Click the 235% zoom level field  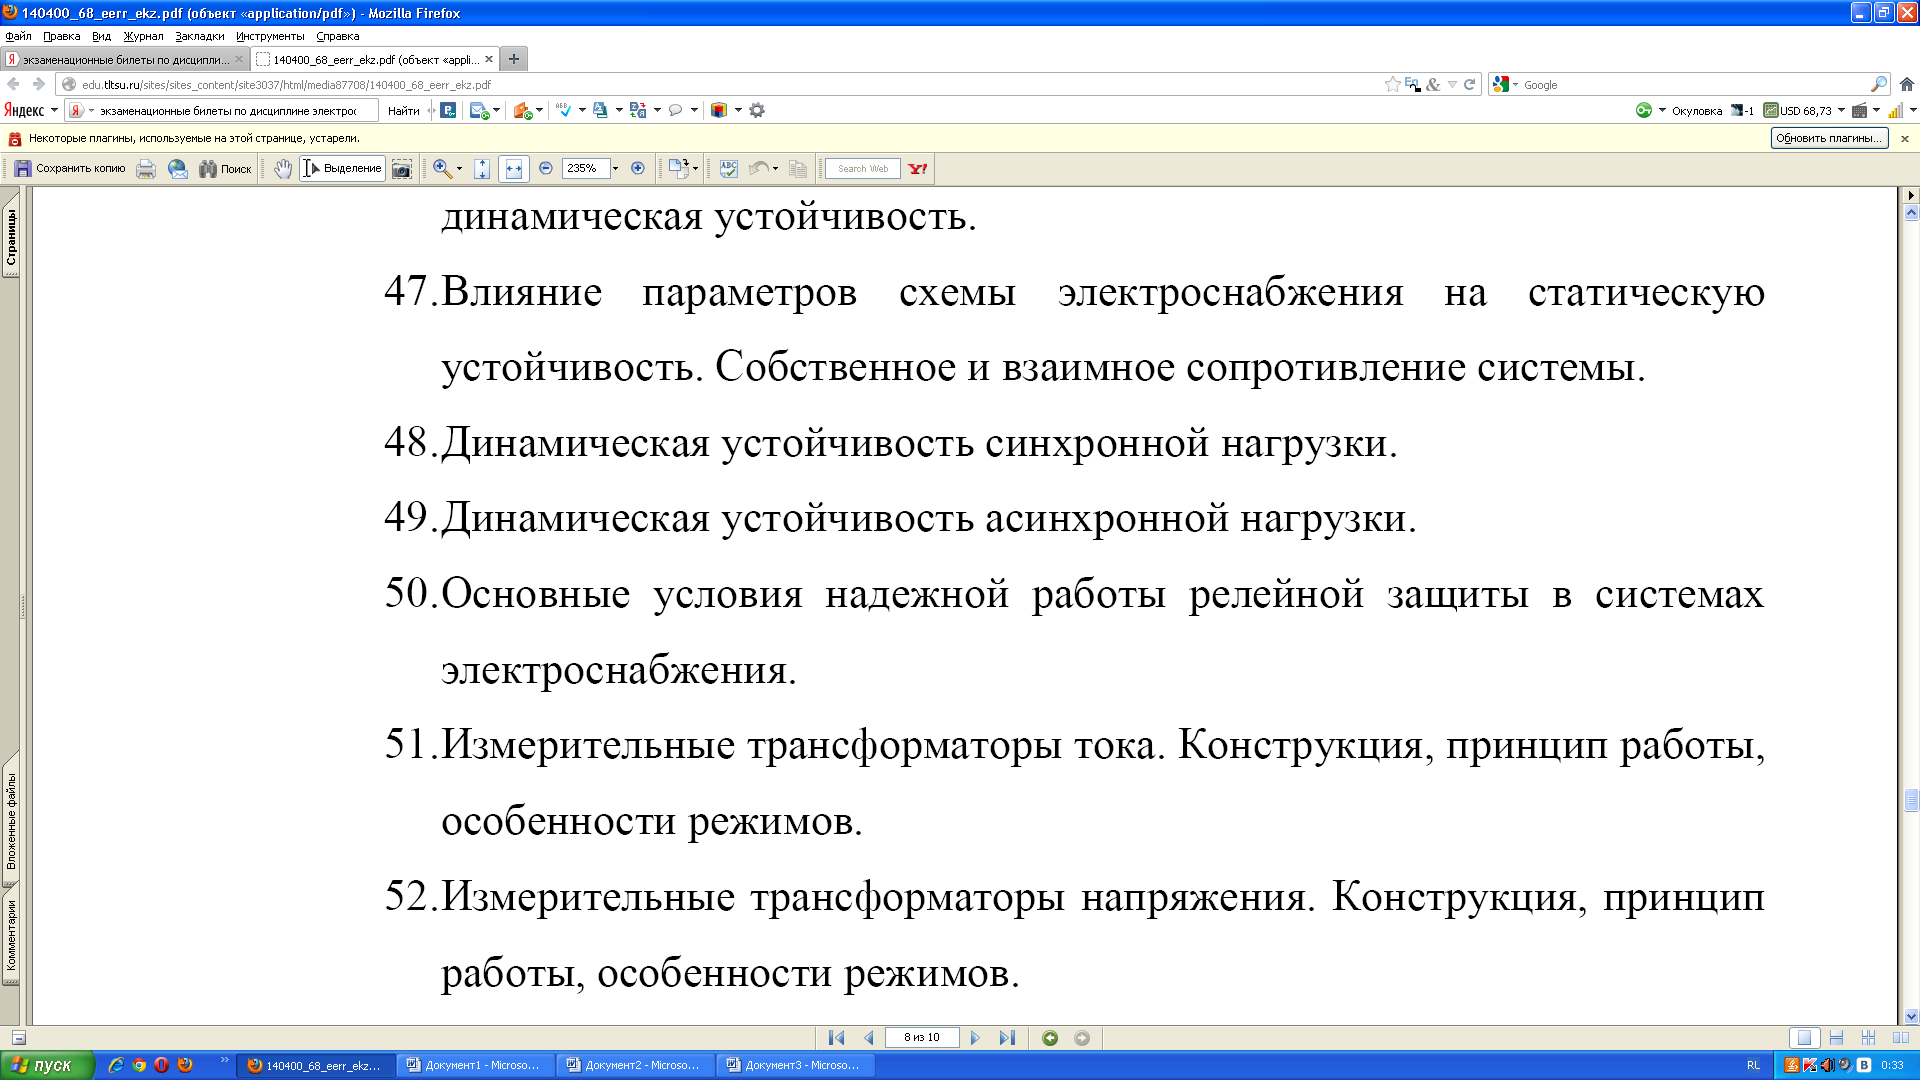click(x=585, y=168)
